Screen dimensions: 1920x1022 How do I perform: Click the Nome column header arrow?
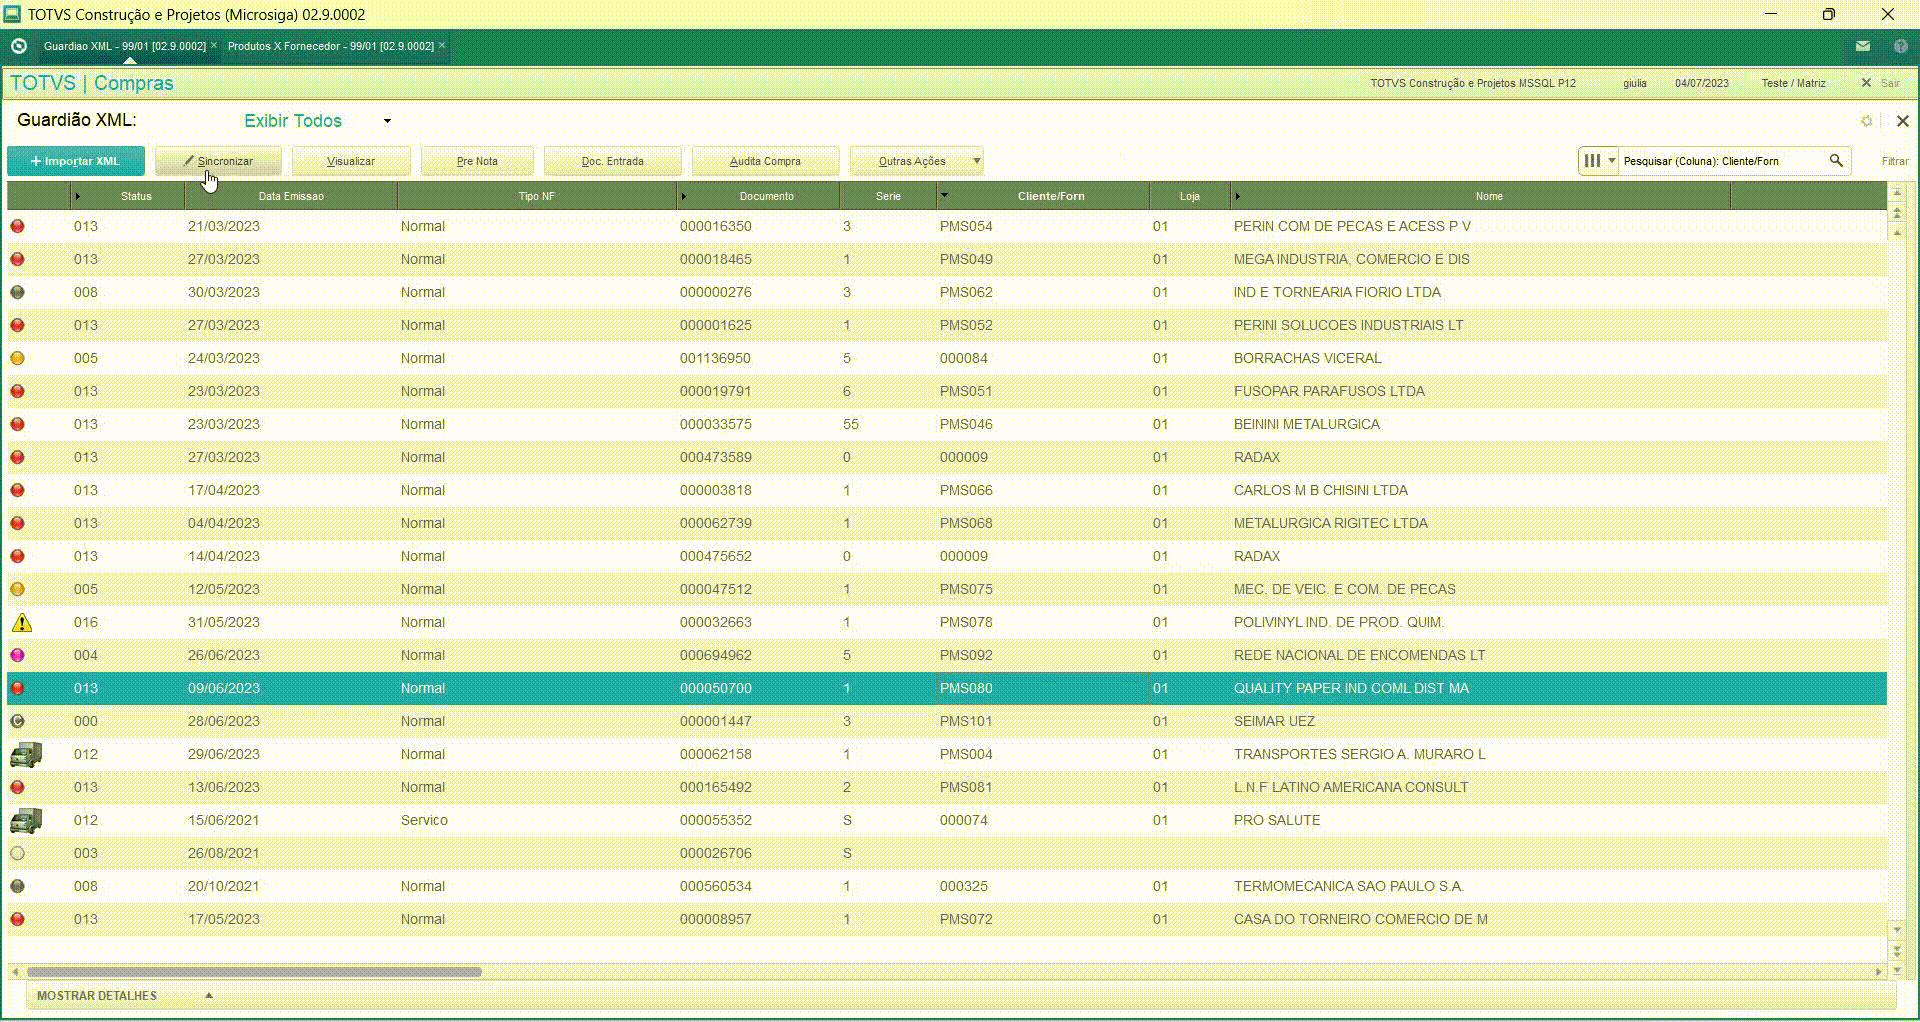[x=1237, y=196]
